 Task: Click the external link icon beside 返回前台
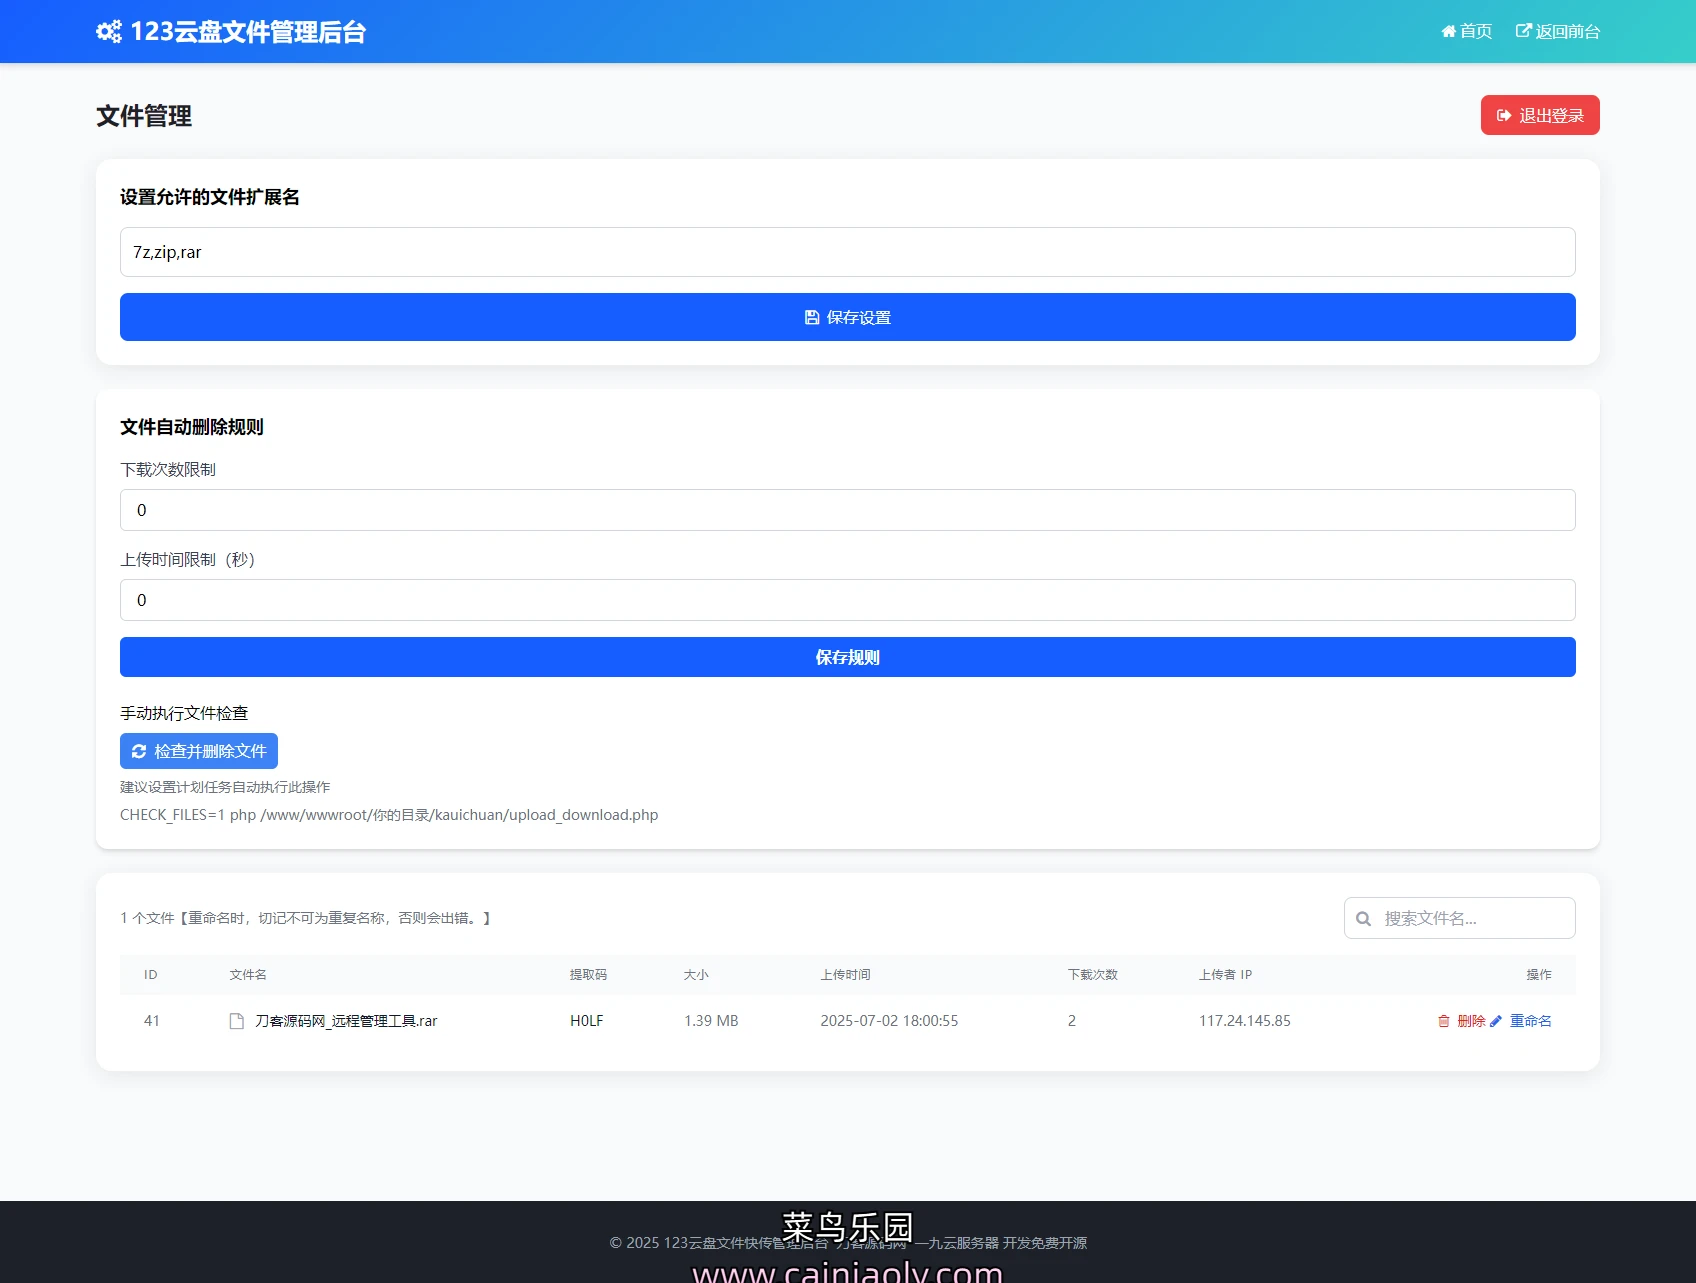pyautogui.click(x=1523, y=31)
